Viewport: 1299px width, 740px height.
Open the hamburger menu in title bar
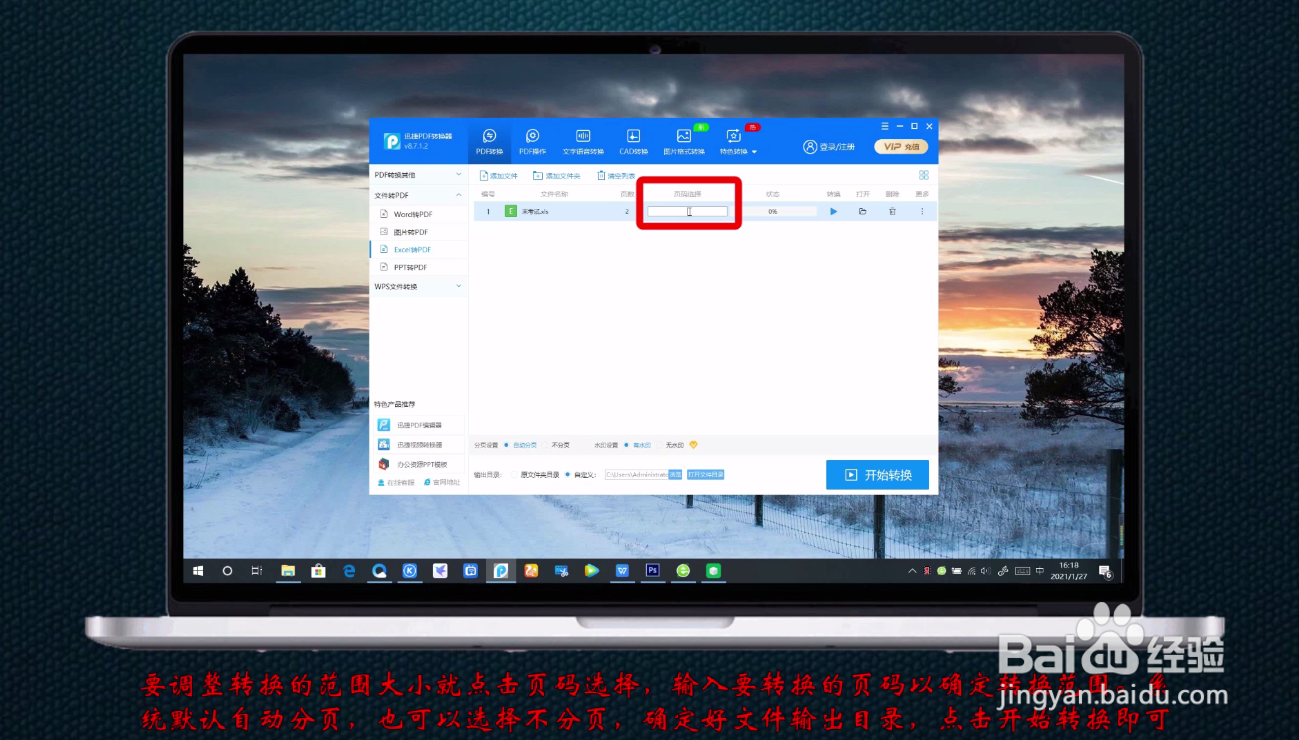point(885,126)
